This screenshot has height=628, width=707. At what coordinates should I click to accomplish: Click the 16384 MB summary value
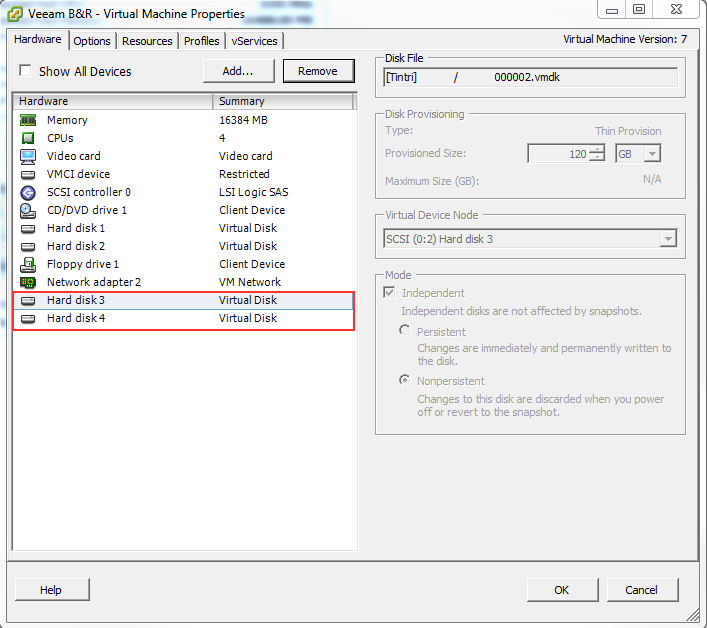[x=243, y=120]
